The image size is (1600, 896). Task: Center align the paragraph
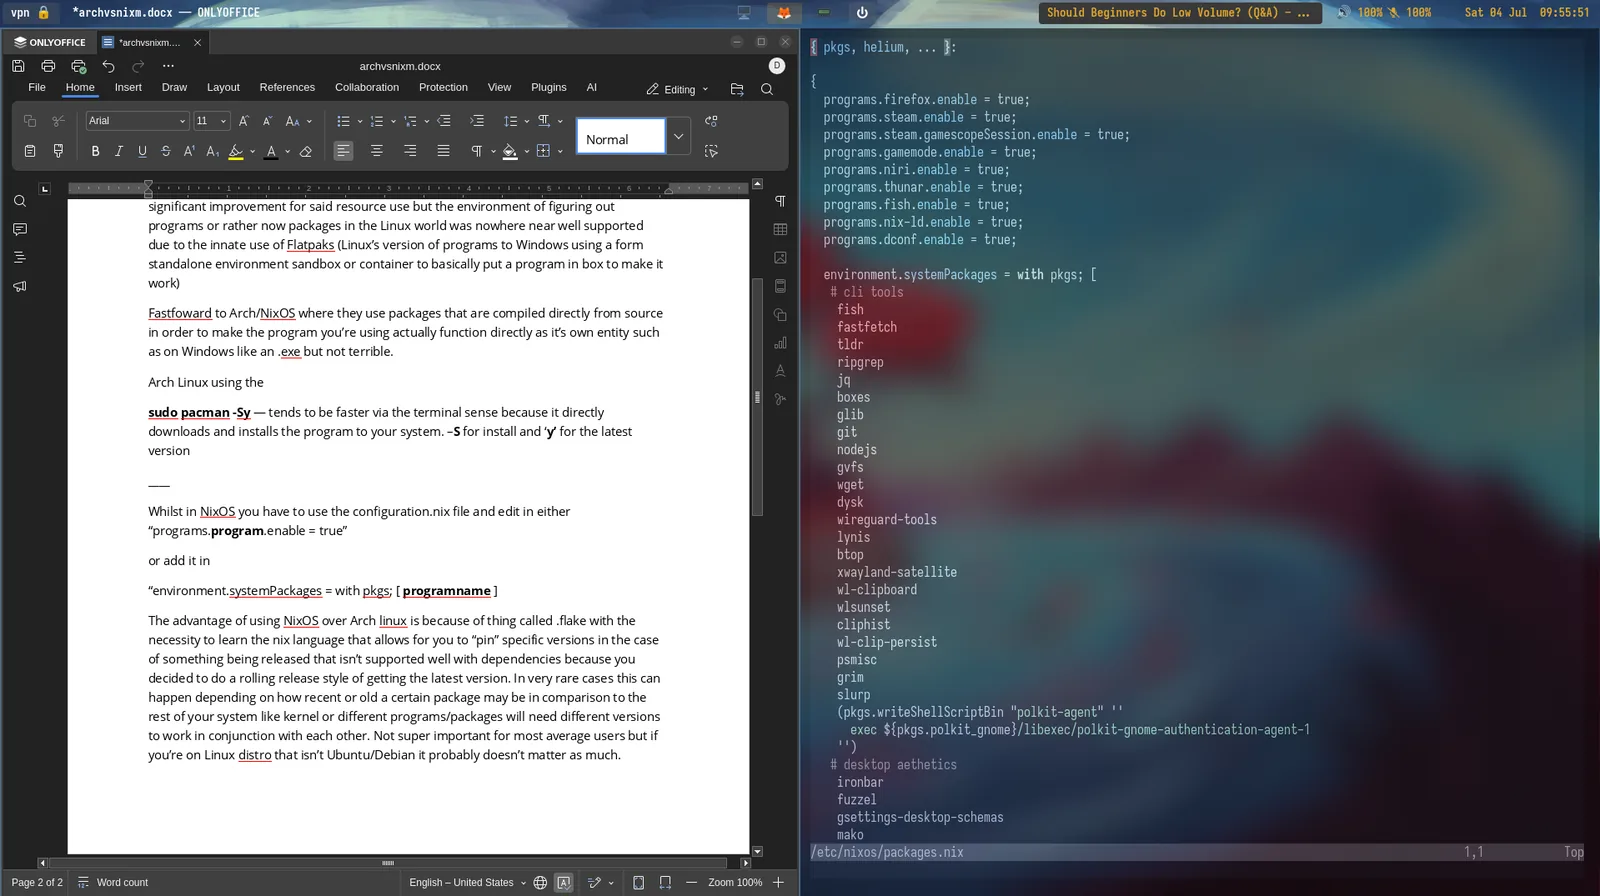[x=376, y=151]
